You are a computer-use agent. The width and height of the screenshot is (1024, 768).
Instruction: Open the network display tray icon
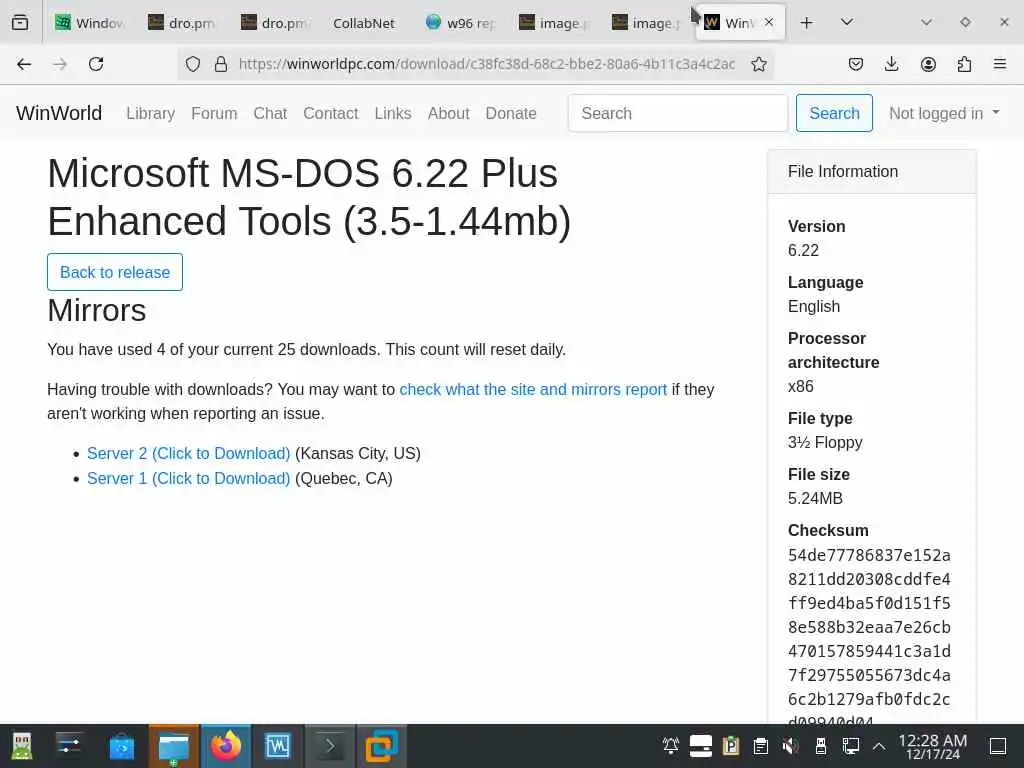pyautogui.click(x=850, y=746)
